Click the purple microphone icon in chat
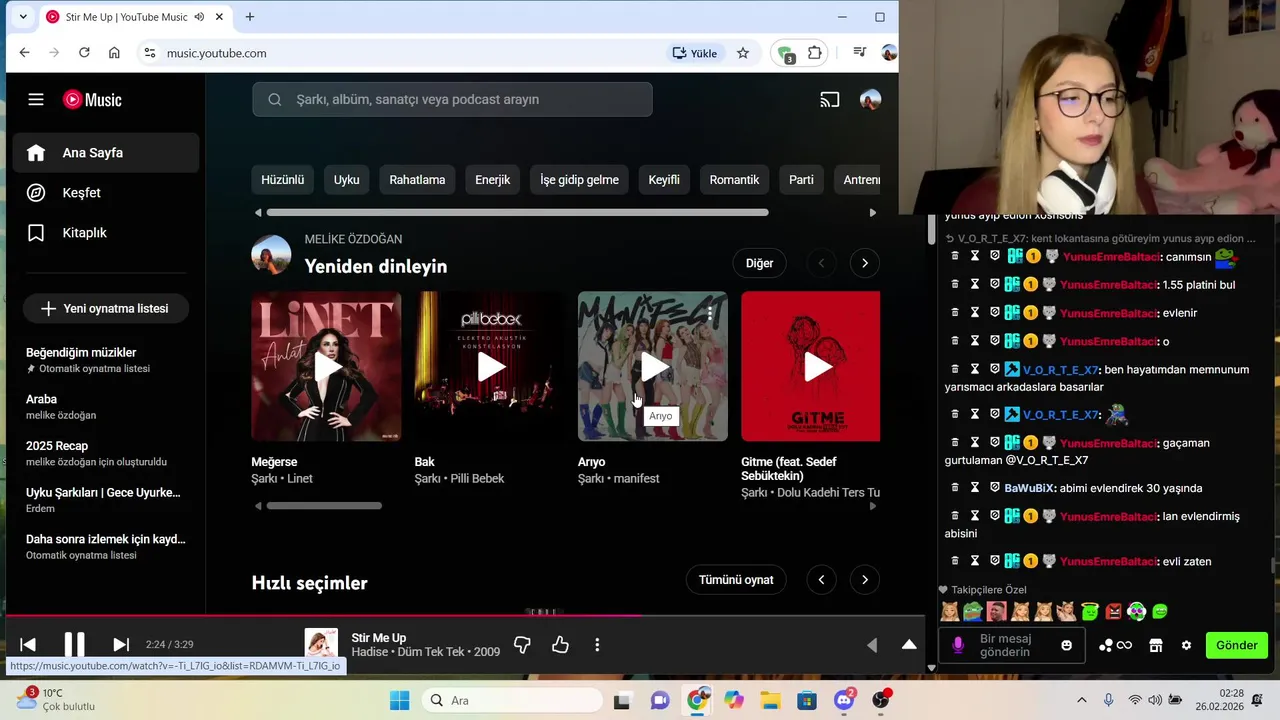Screen dimensions: 1280x720 [958, 646]
